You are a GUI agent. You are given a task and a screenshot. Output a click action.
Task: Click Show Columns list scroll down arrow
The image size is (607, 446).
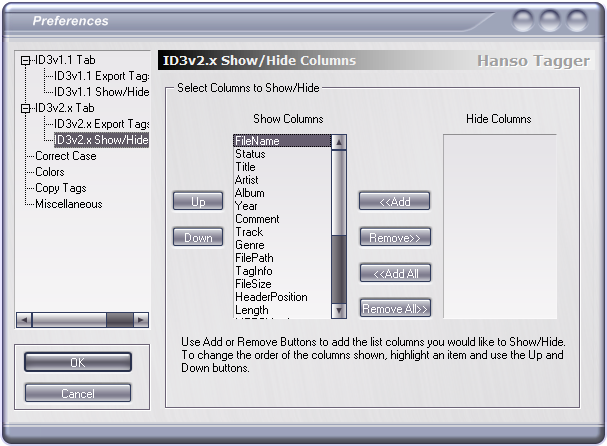click(339, 310)
